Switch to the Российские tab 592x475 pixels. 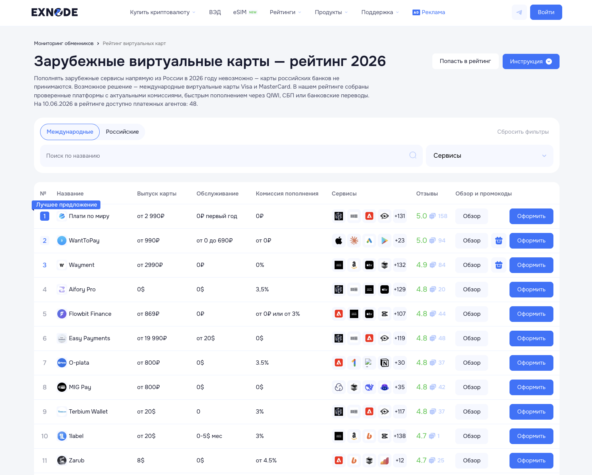click(122, 132)
